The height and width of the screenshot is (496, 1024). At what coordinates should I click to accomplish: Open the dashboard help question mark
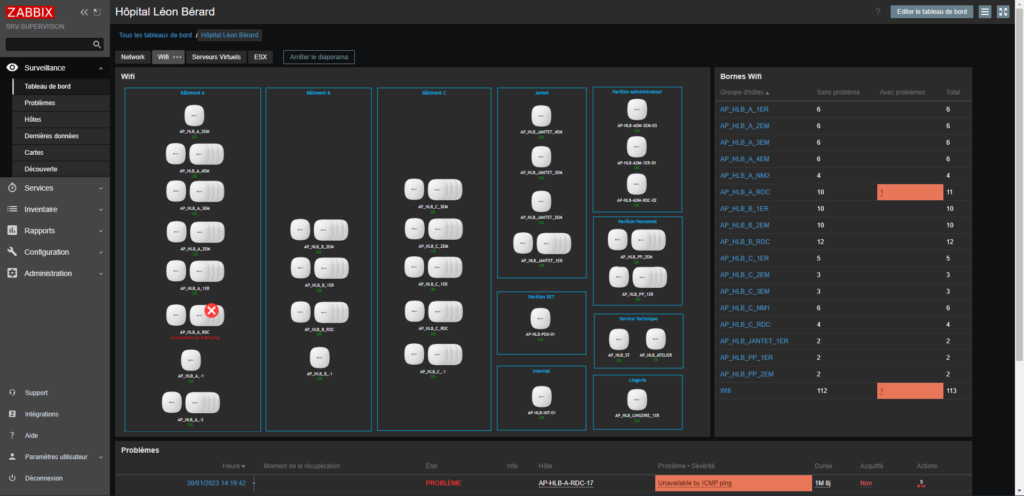point(878,12)
